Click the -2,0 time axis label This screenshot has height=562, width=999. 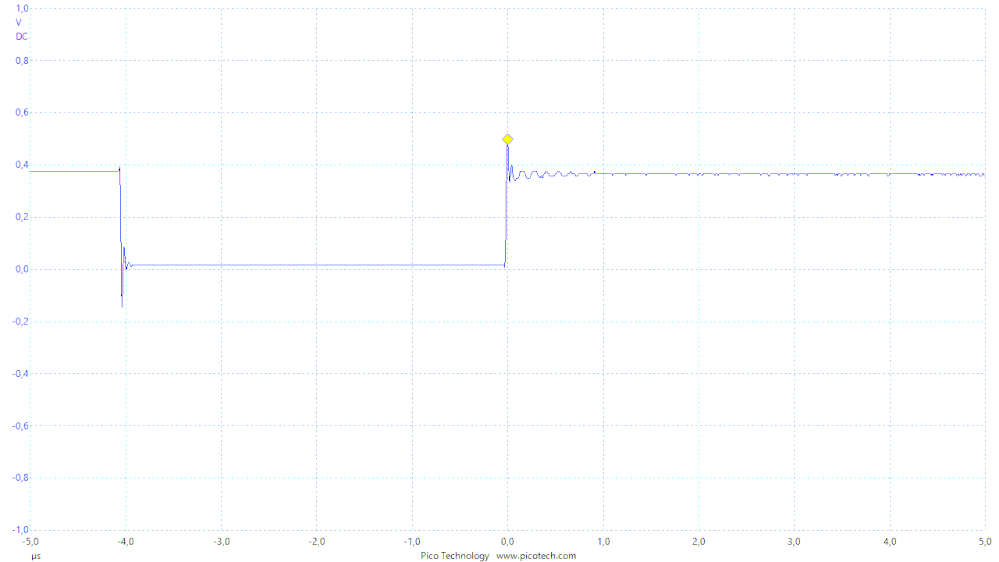coord(317,542)
